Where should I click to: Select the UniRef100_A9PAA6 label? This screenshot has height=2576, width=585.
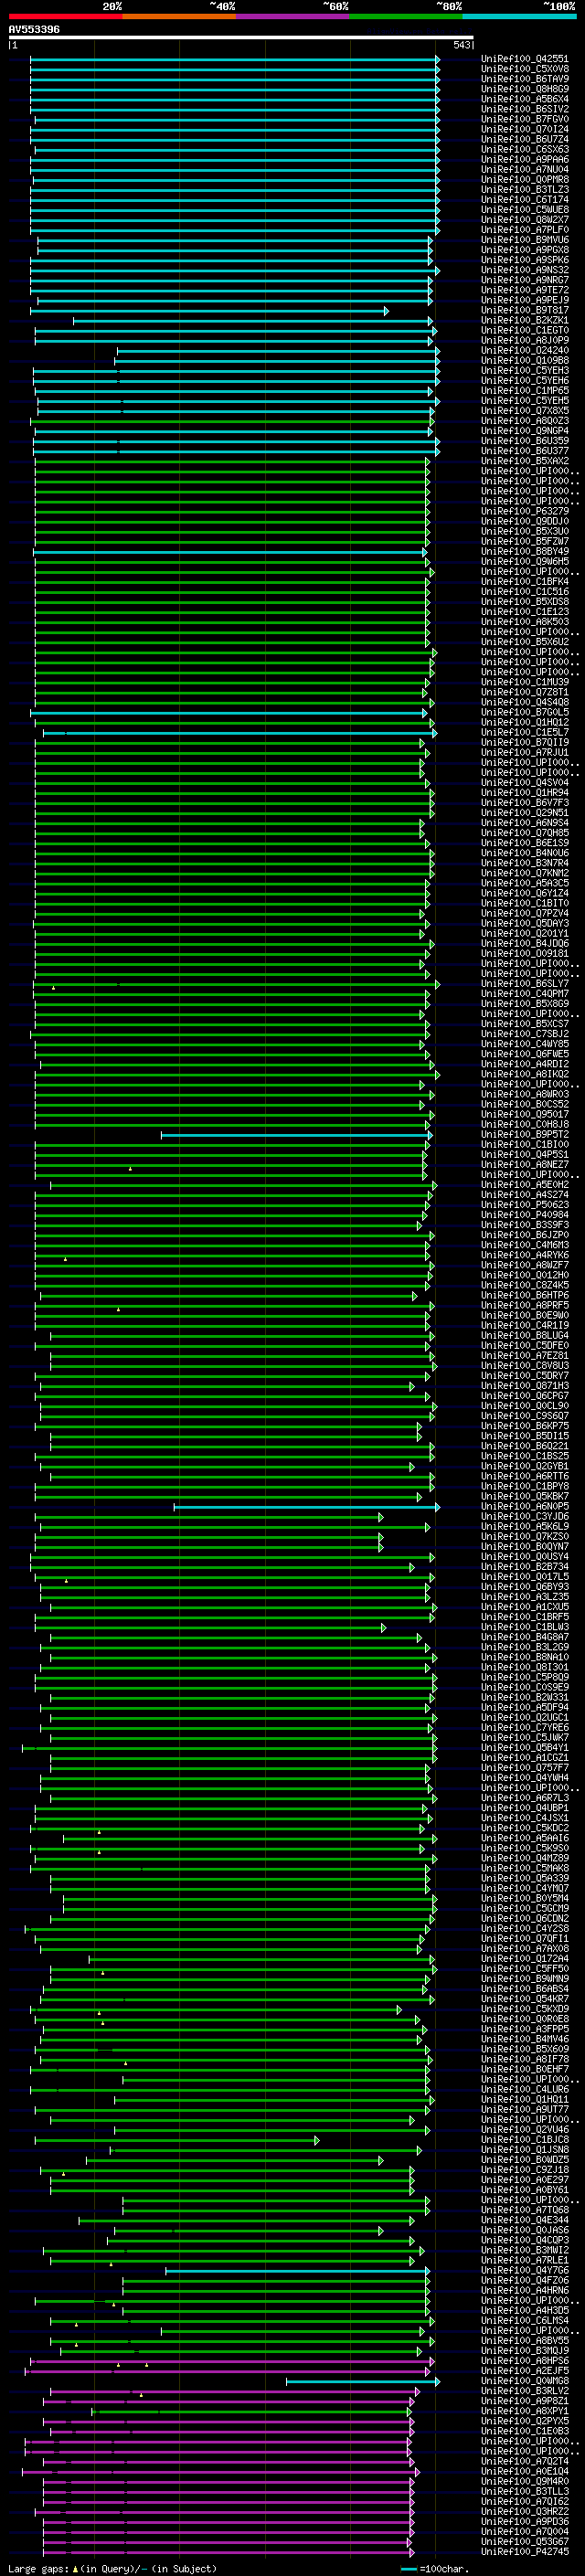tap(524, 159)
